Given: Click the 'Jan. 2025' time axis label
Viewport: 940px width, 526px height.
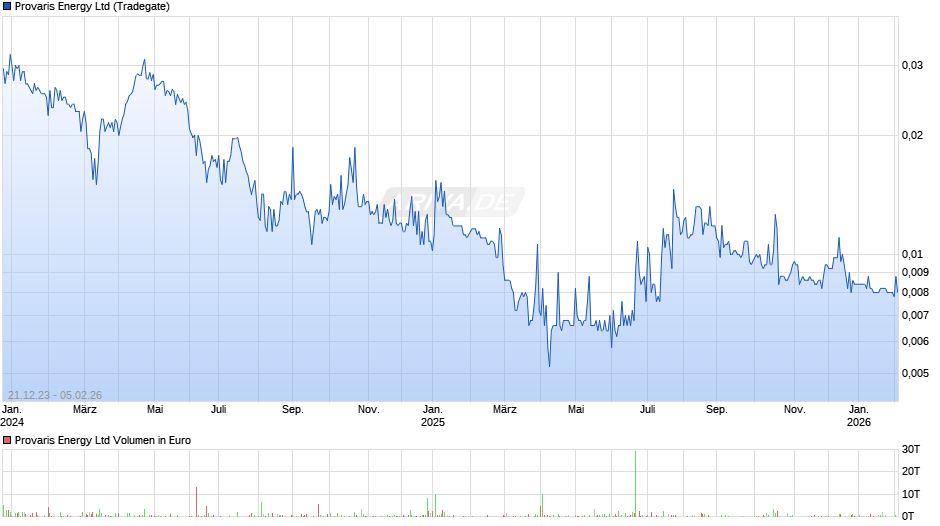Looking at the screenshot, I should (433, 416).
